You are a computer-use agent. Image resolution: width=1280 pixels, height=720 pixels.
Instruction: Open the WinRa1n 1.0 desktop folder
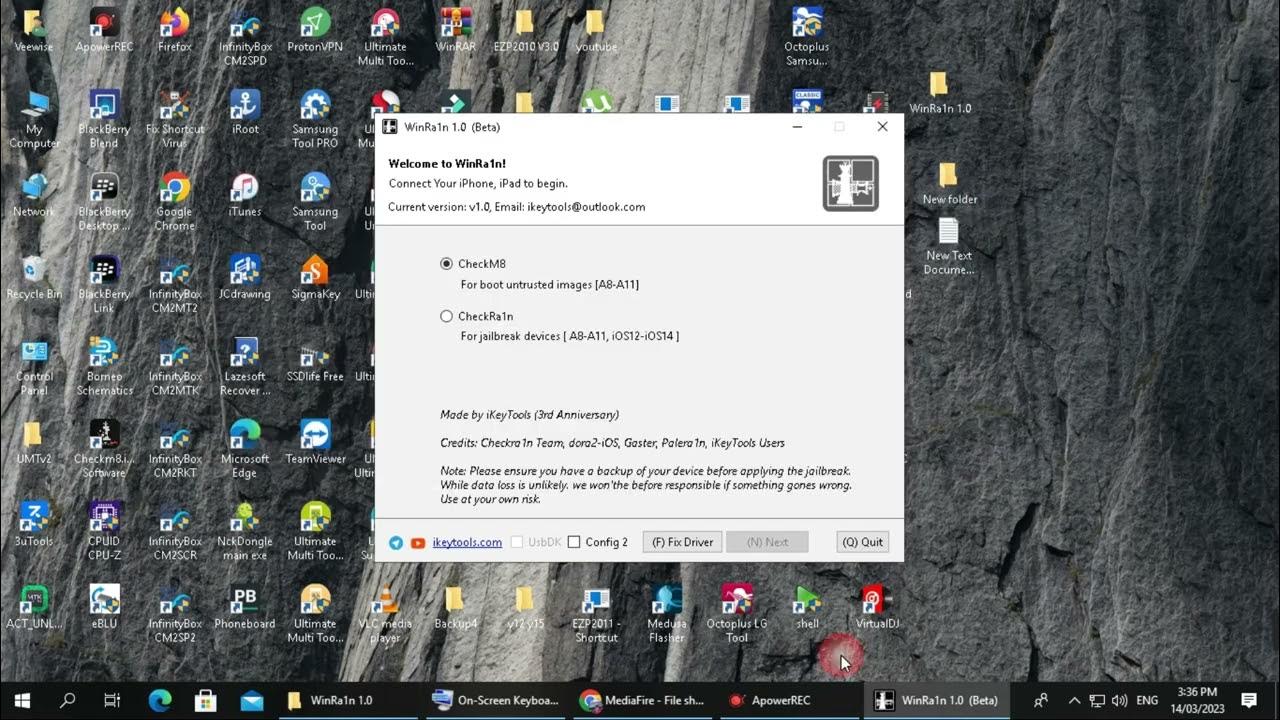click(939, 92)
